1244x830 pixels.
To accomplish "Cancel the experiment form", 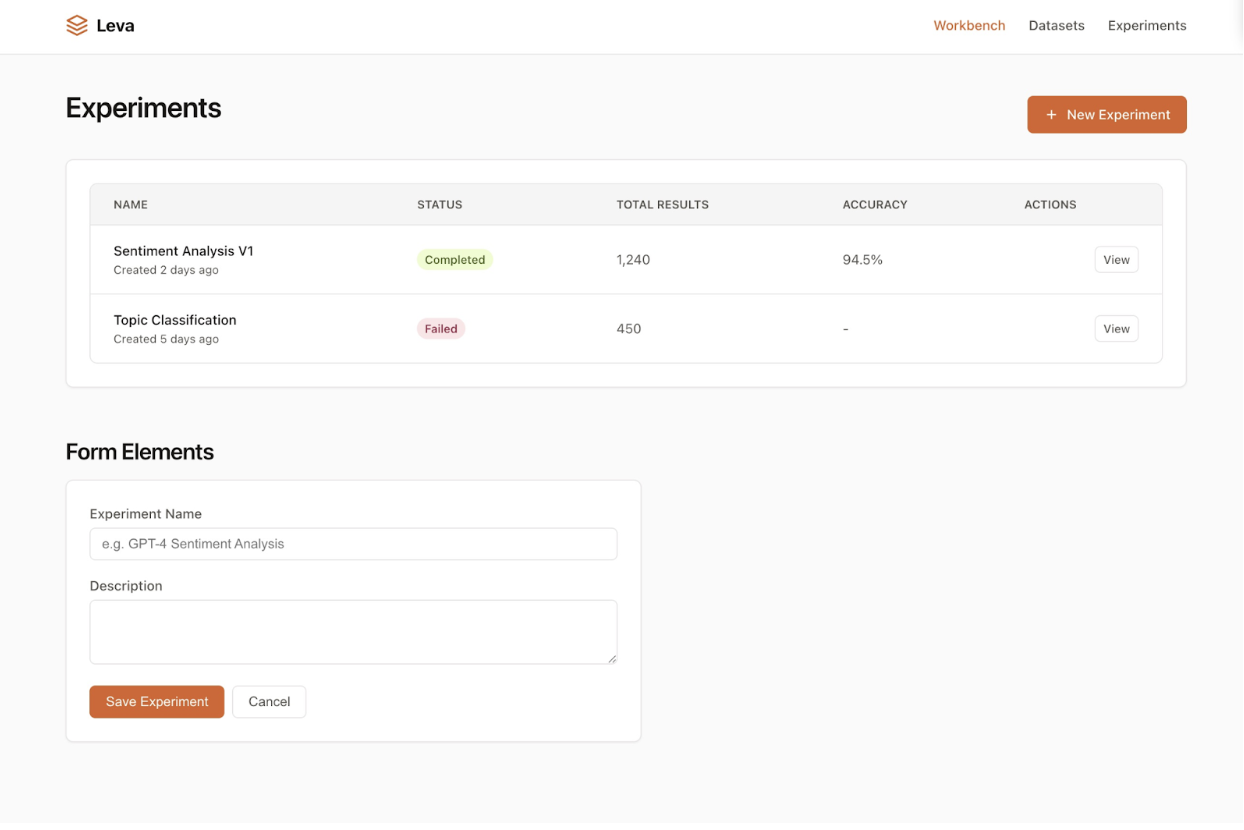I will point(269,702).
